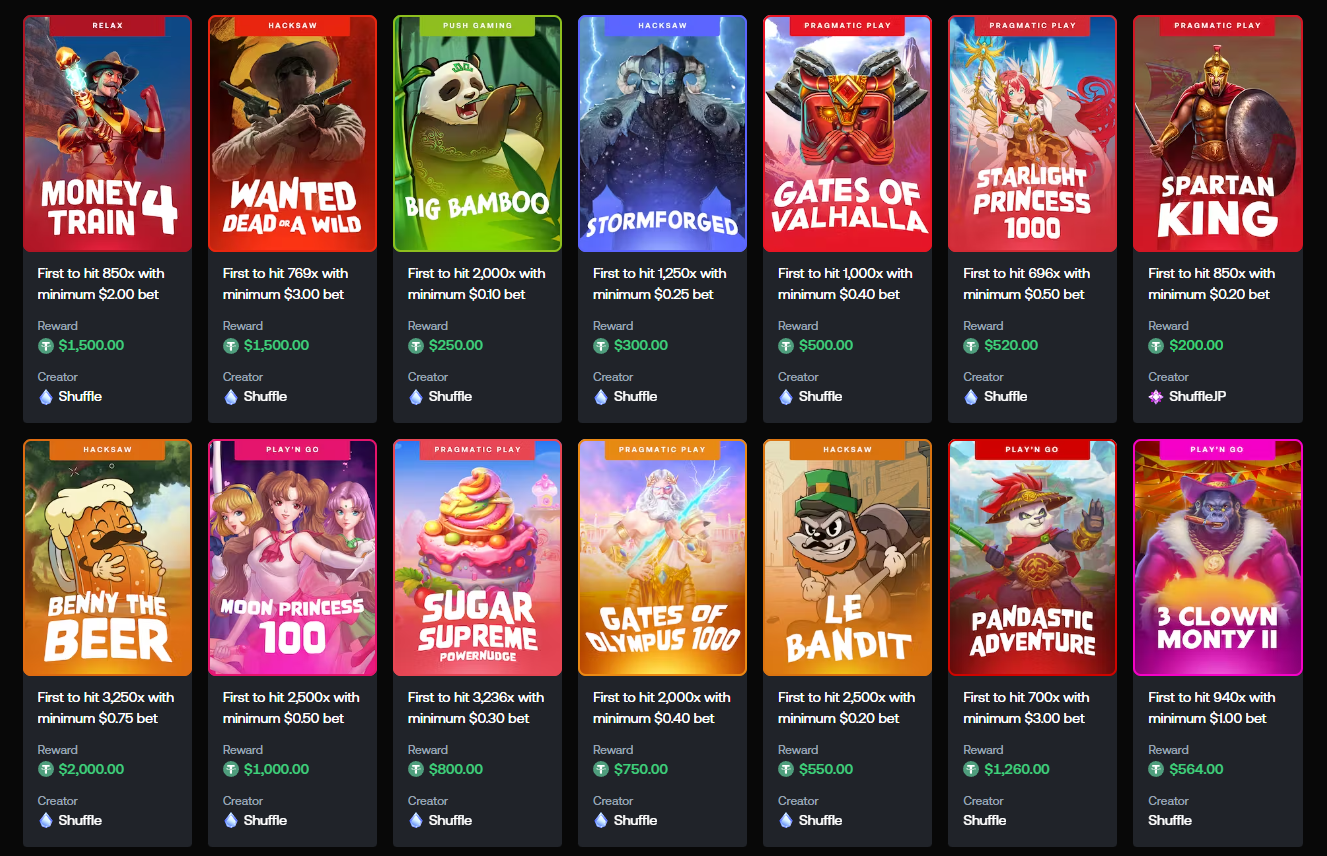
Task: Select the Starlight Princess 1000 thumbnail
Action: point(1032,133)
